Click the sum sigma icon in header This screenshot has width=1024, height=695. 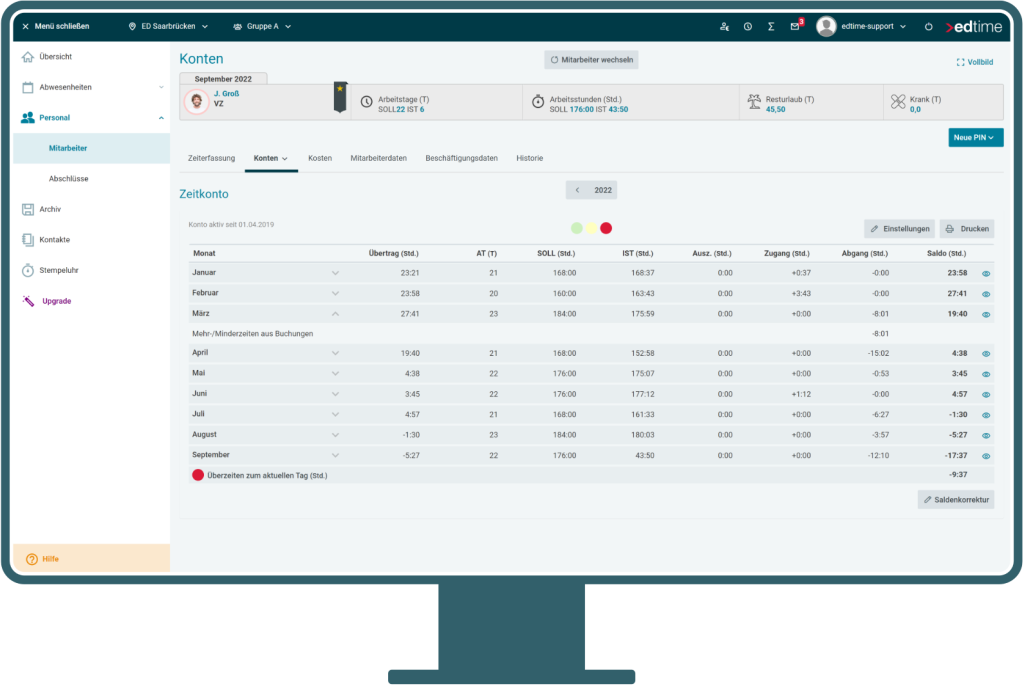coord(771,26)
